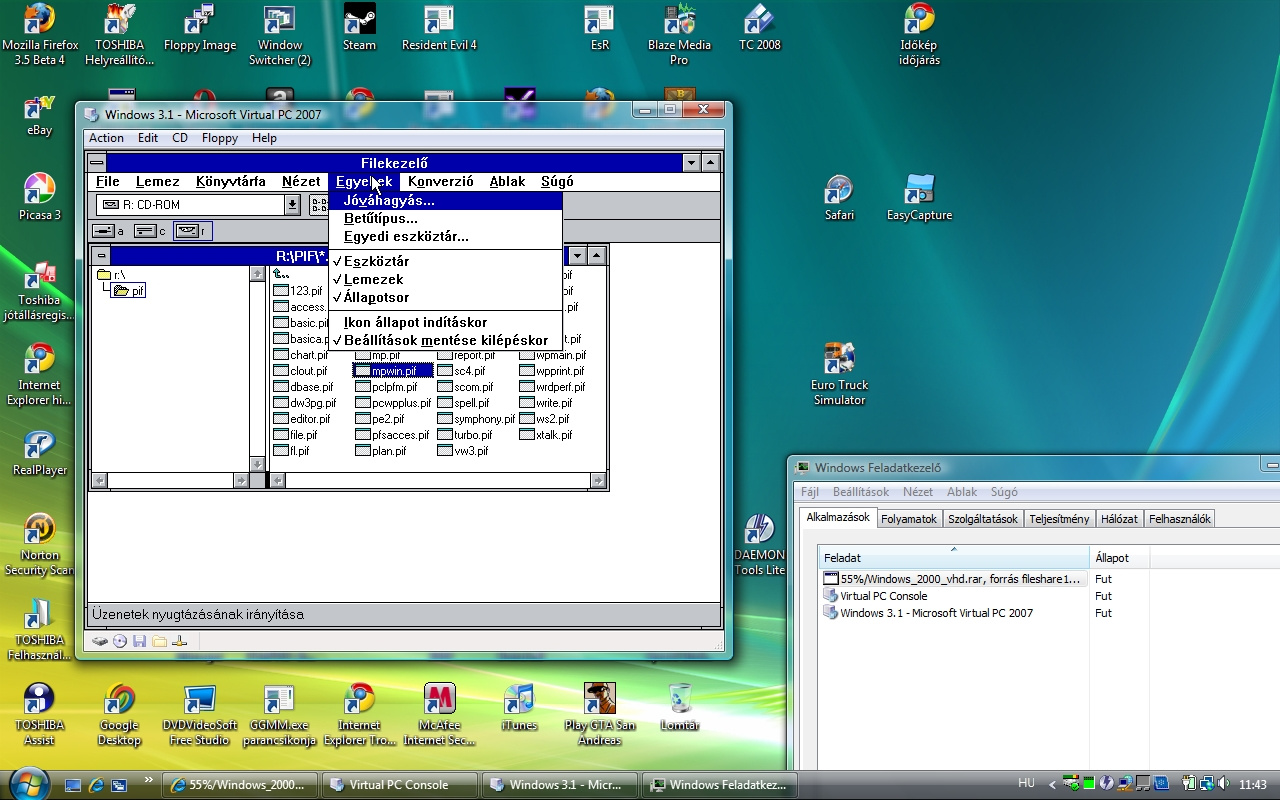
Task: Launch Euro Truck Simulator shortcut
Action: coord(839,375)
